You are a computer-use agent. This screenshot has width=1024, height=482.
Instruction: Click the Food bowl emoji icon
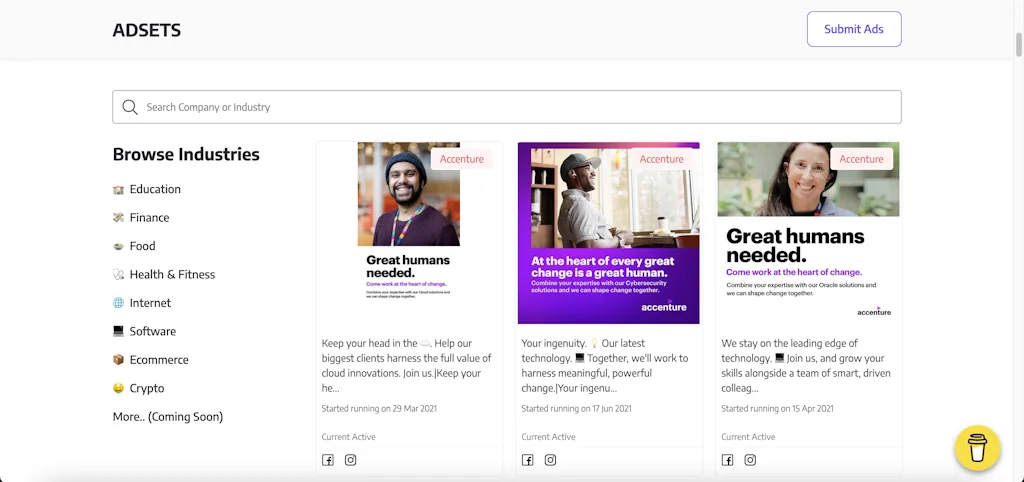coord(118,246)
